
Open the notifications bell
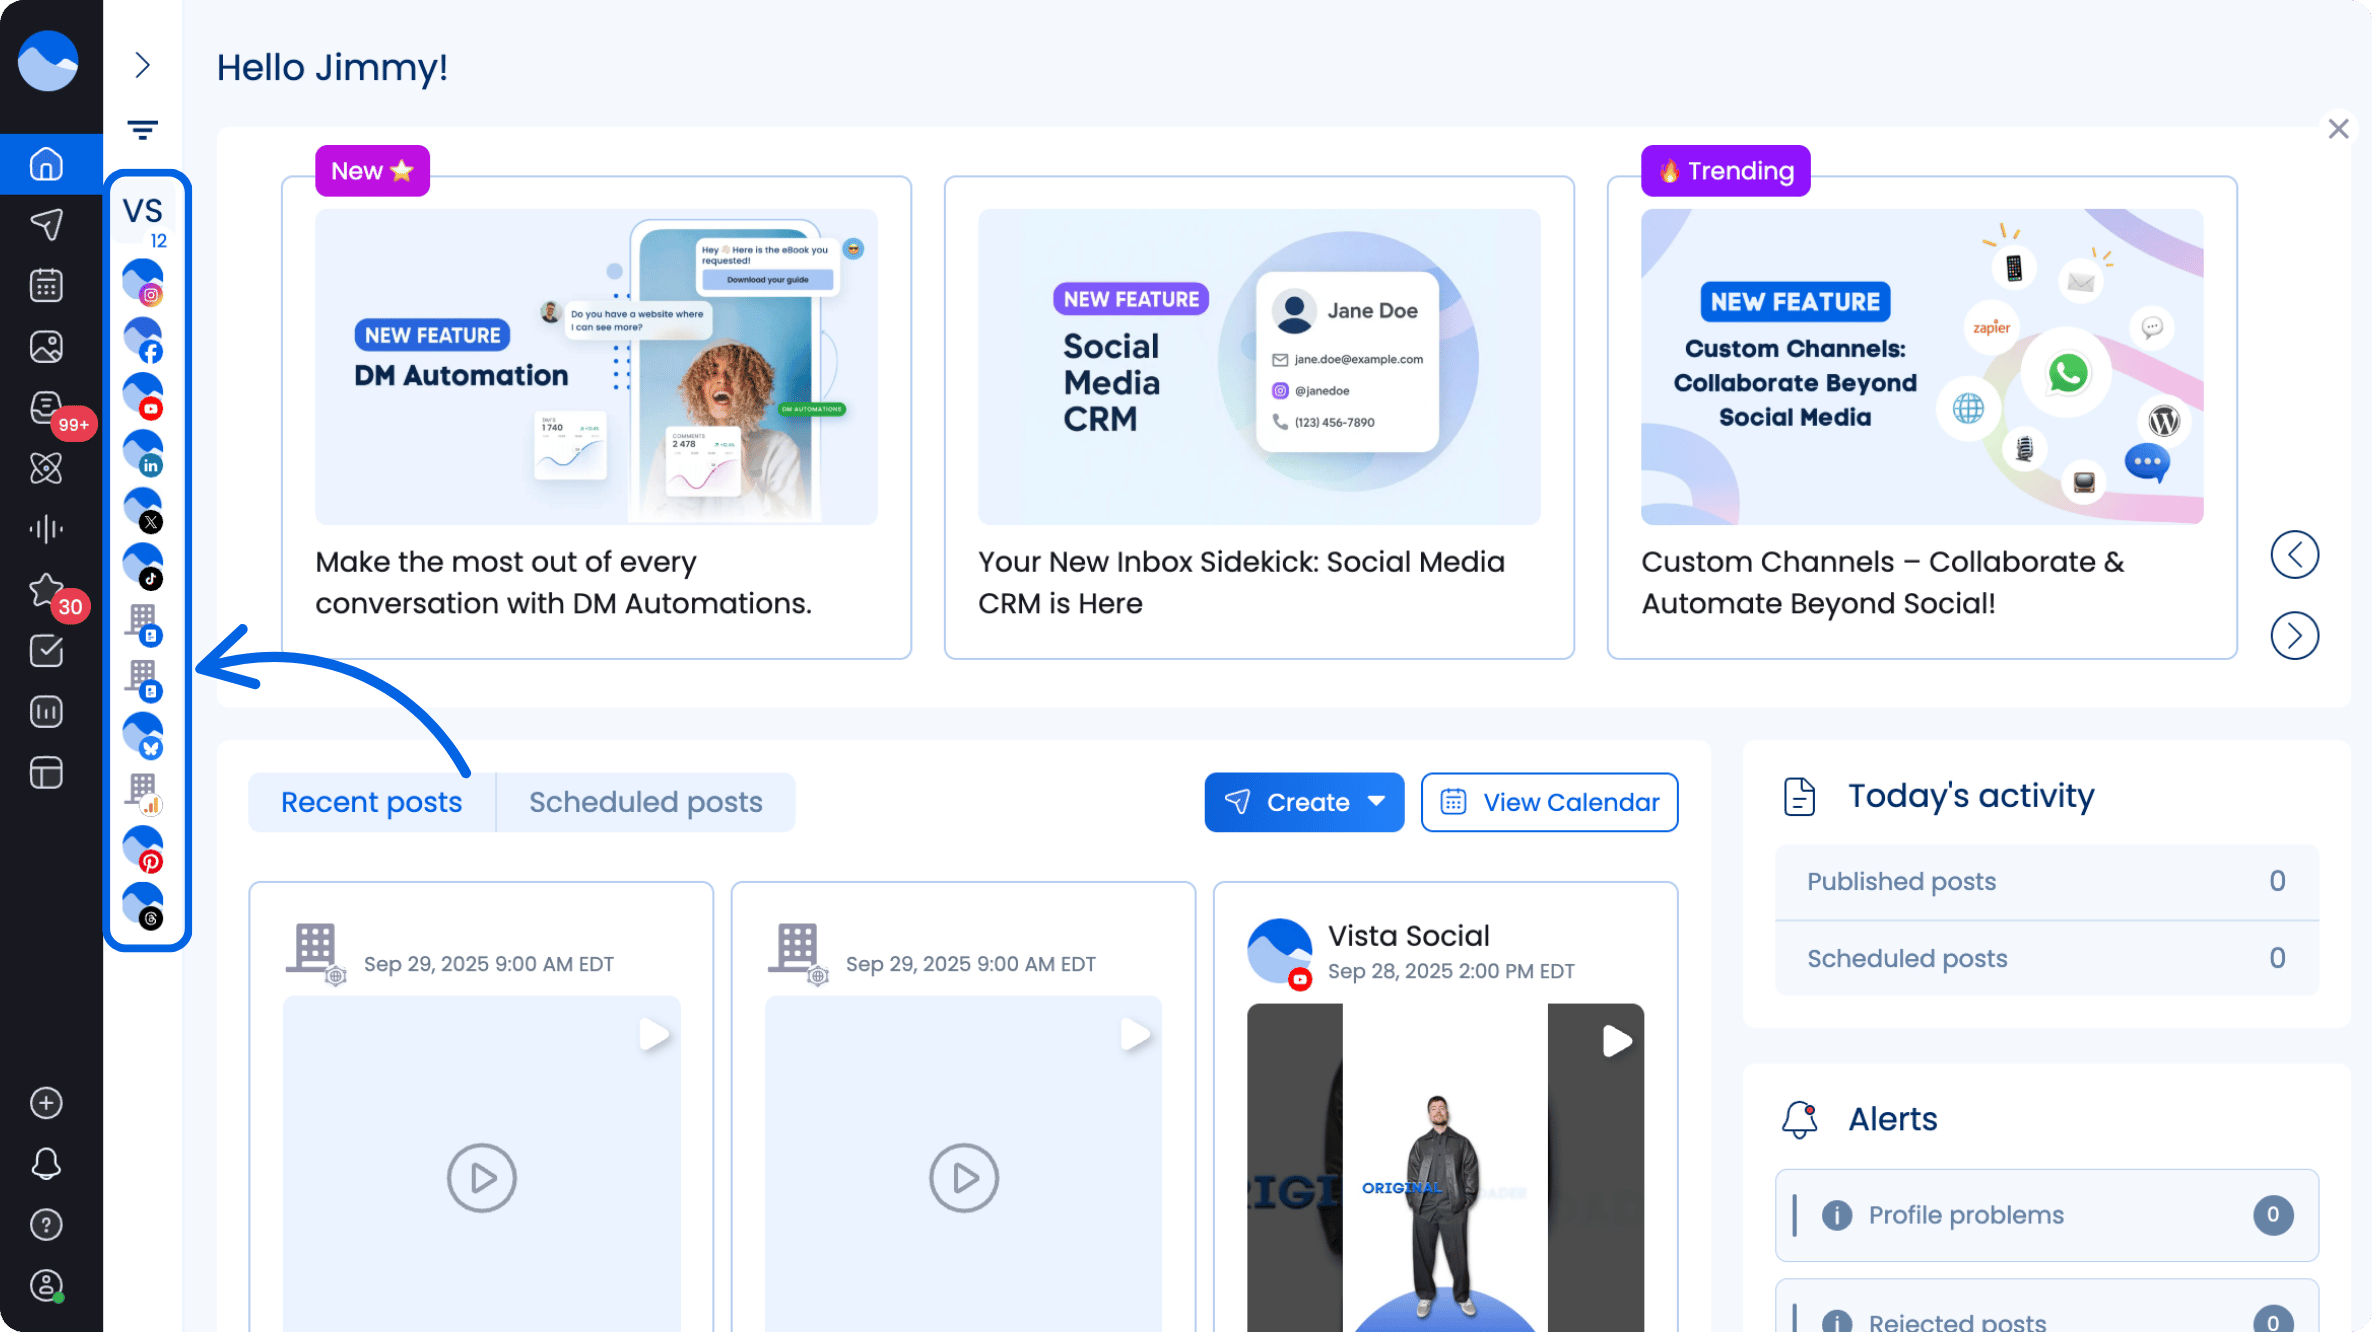tap(48, 1163)
